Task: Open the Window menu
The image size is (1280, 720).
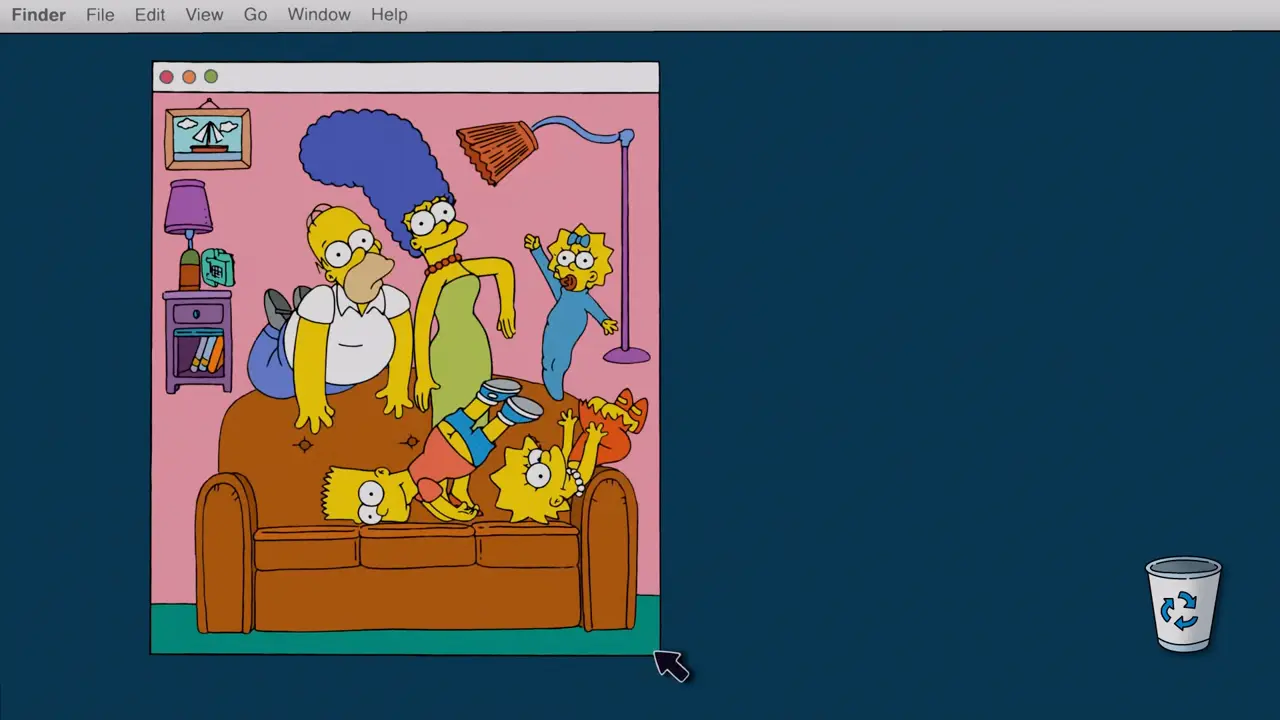Action: click(x=319, y=15)
